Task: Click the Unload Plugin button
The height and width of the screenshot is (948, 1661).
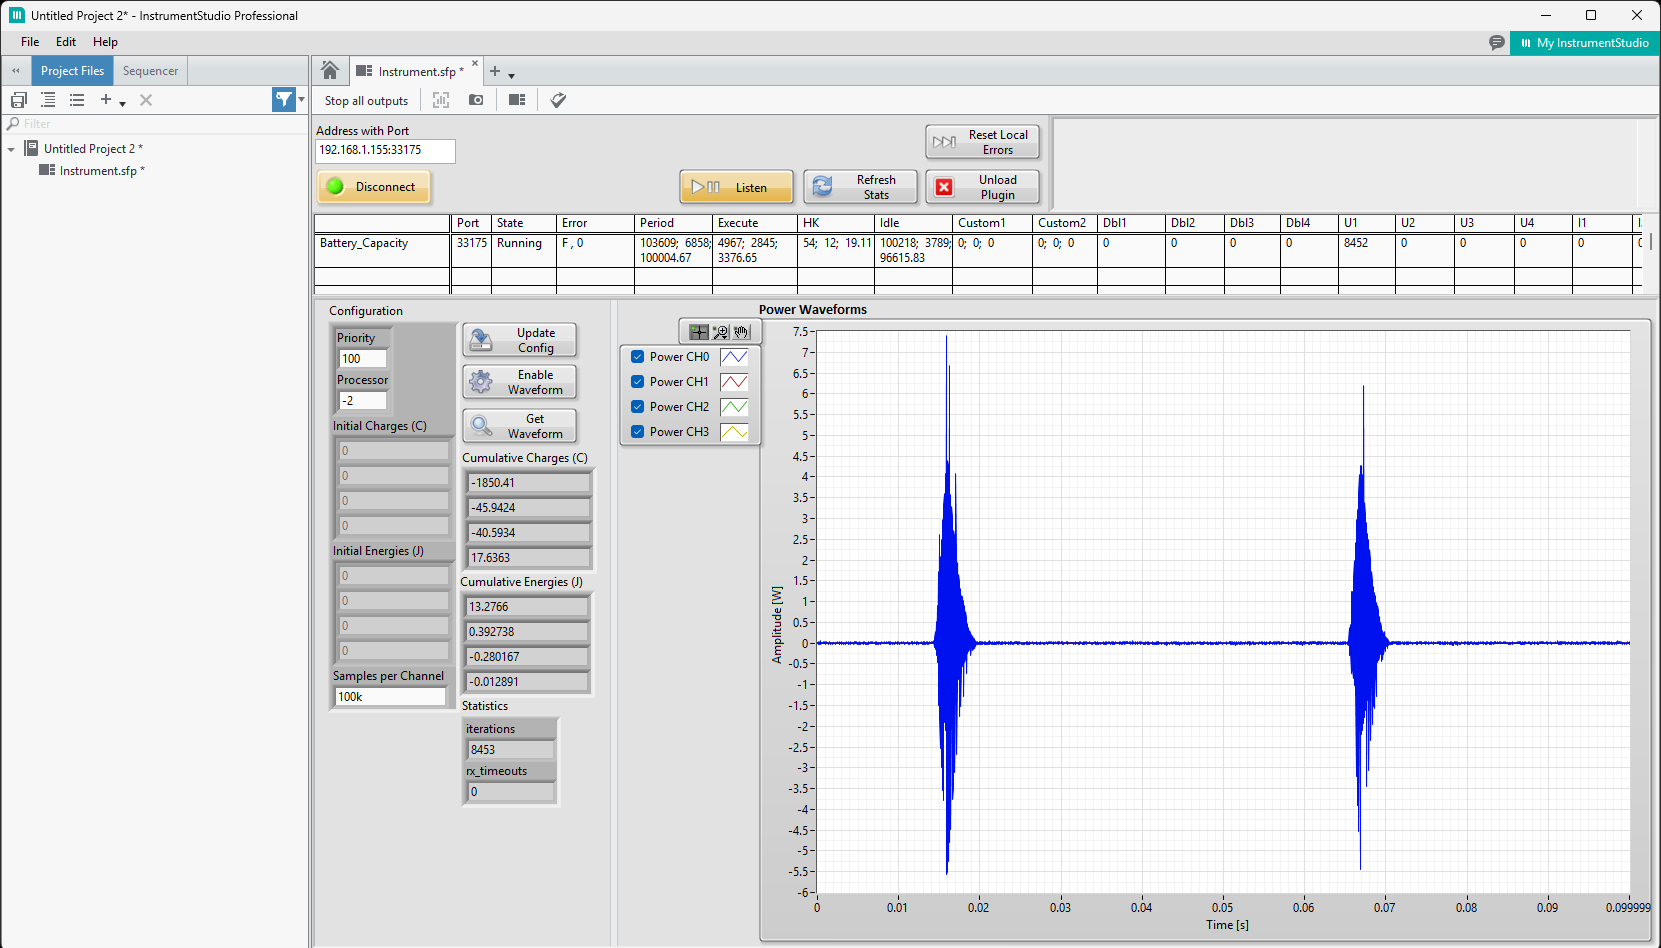Action: 982,187
